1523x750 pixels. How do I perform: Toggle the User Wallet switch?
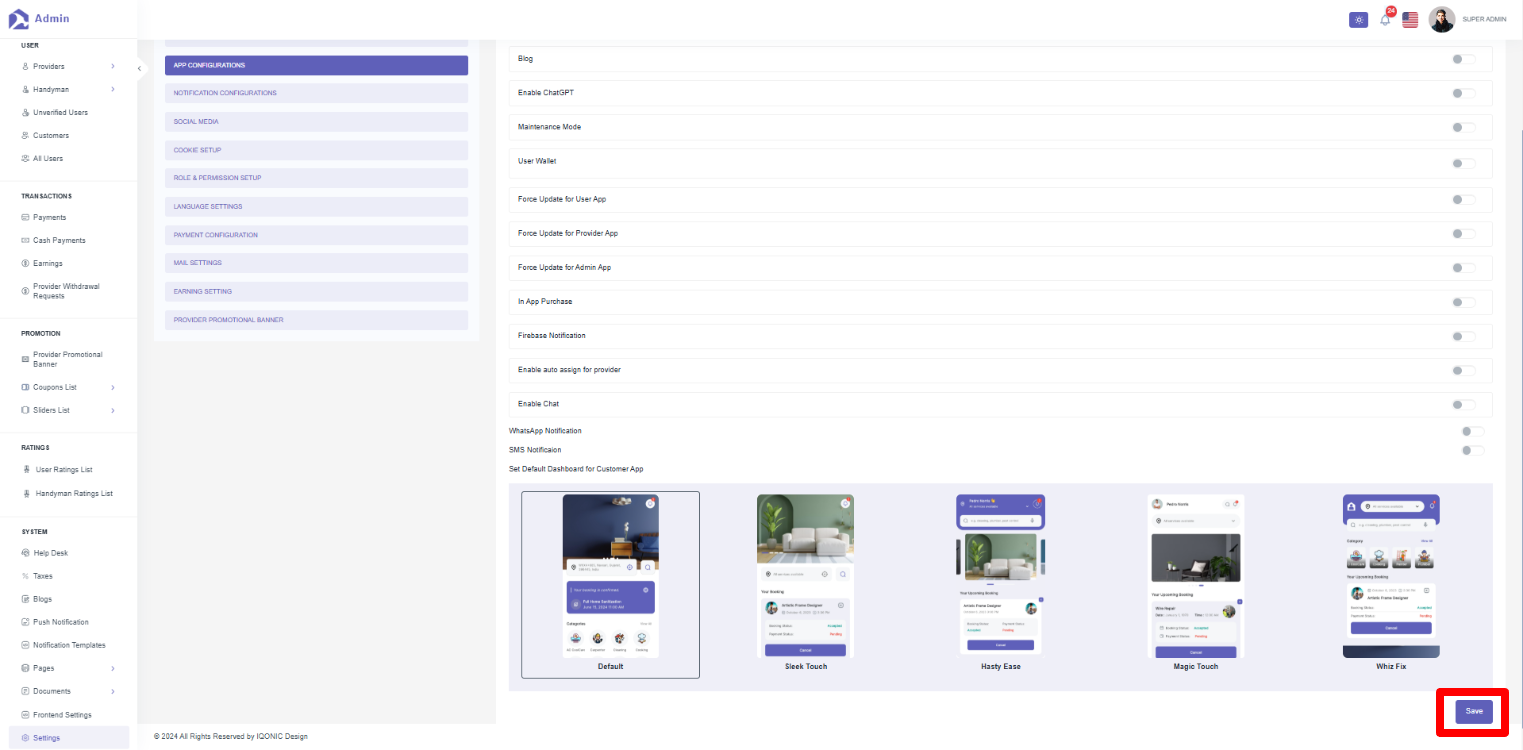coord(1463,163)
